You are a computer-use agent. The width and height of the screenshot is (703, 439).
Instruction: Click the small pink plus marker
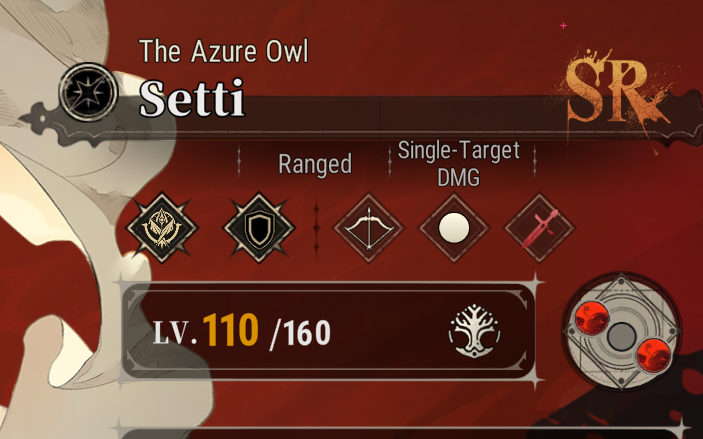[564, 26]
